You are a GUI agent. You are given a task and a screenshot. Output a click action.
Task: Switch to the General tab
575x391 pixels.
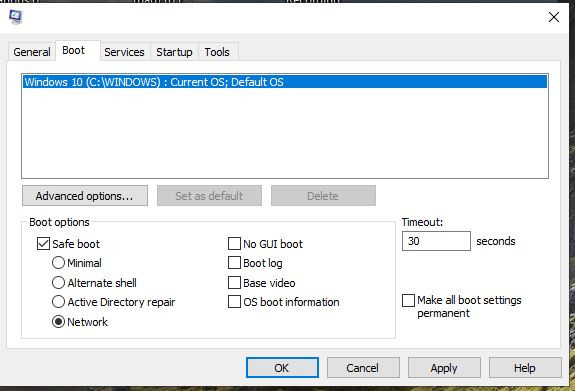click(x=32, y=52)
